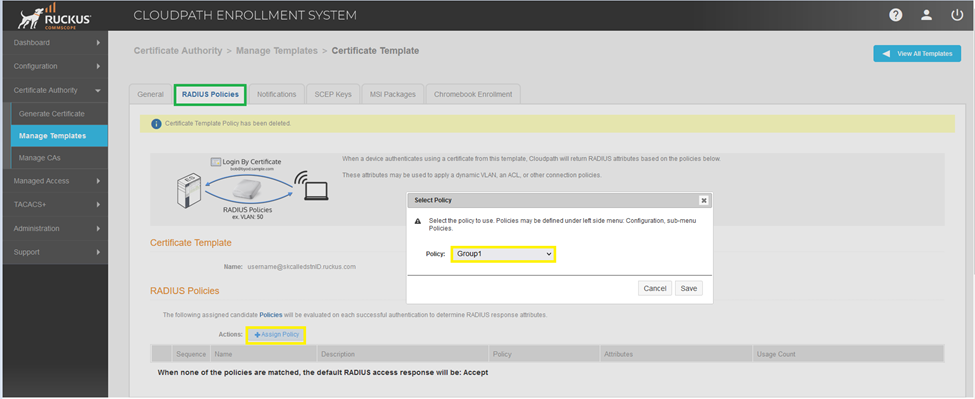Screen dimensions: 975x399
Task: Click the template name username@skcalledstnID.ruckus.com
Action: 302,267
